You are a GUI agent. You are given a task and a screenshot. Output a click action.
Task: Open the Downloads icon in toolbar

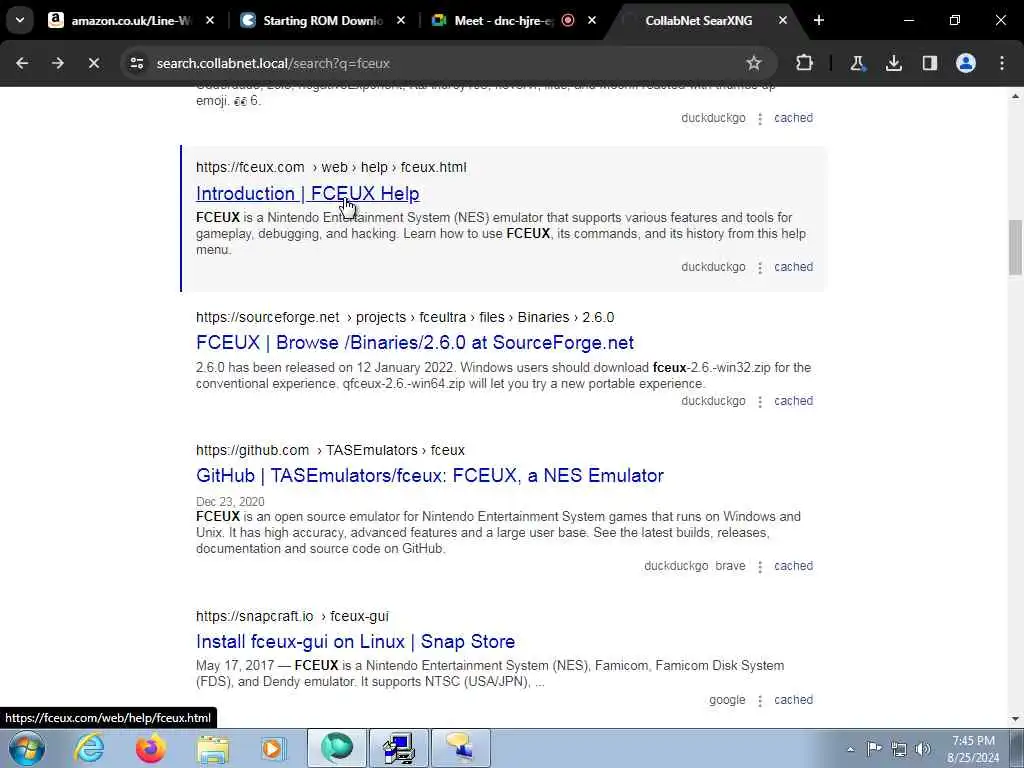[893, 63]
